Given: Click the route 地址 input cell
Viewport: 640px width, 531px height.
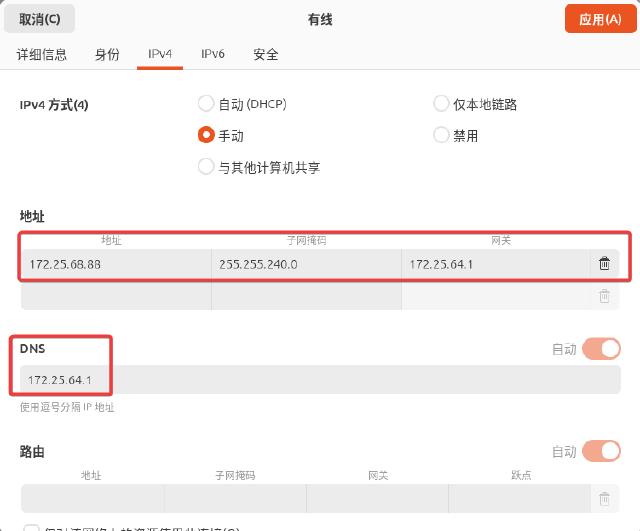Looking at the screenshot, I should [x=92, y=498].
